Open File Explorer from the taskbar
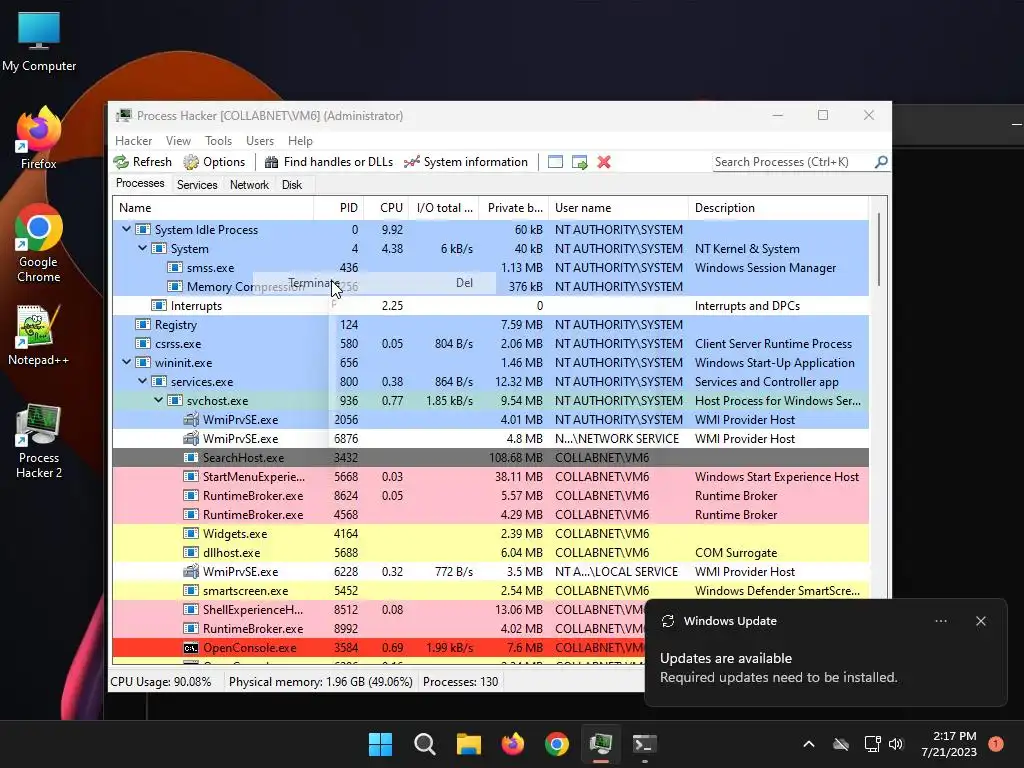This screenshot has width=1024, height=768. coord(469,744)
